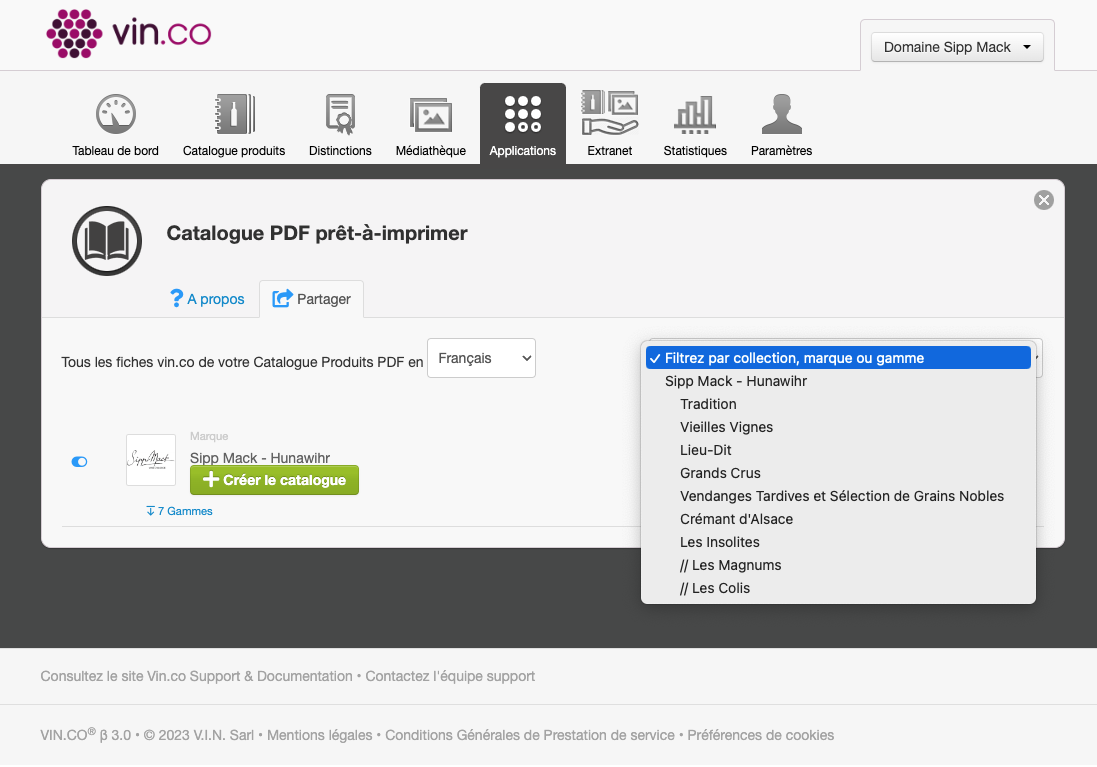Choose Crémant d'Alsace option
The width and height of the screenshot is (1097, 767).
[x=838, y=520]
